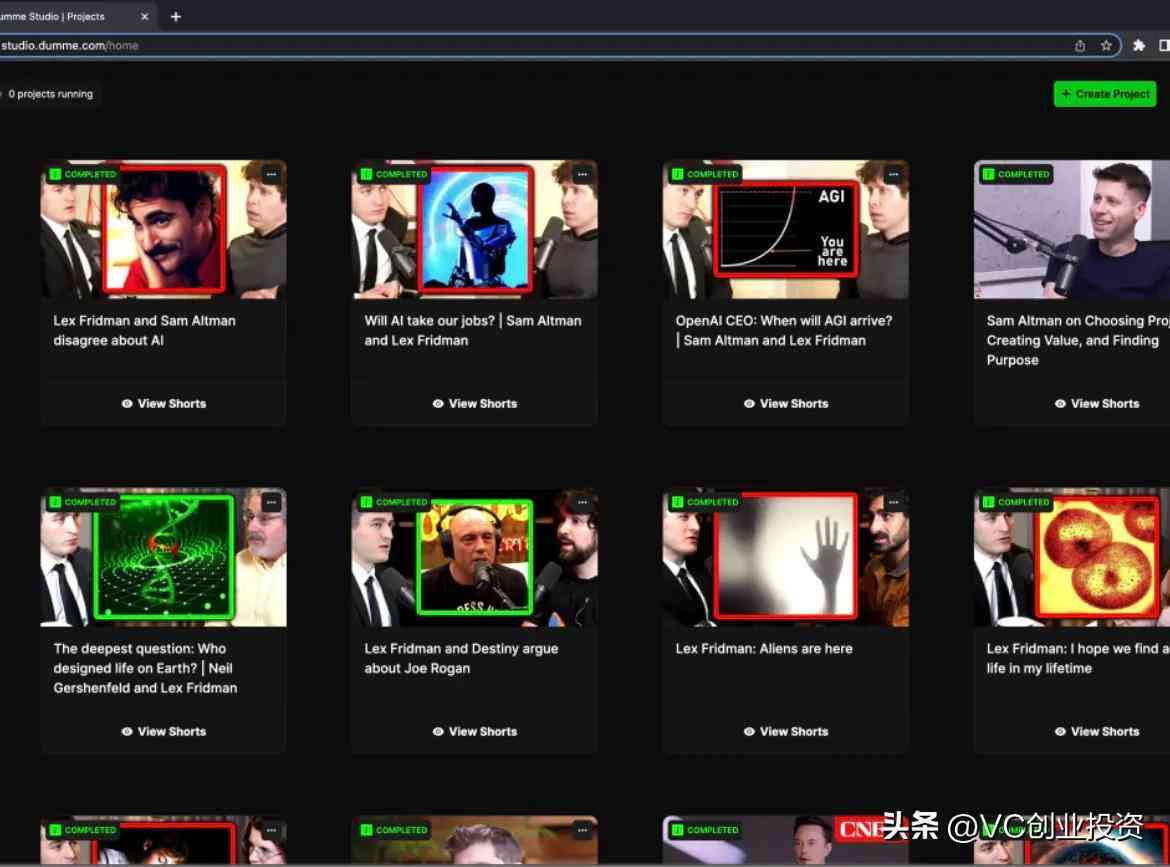Open the green DNA helix thumbnail

(x=165, y=557)
